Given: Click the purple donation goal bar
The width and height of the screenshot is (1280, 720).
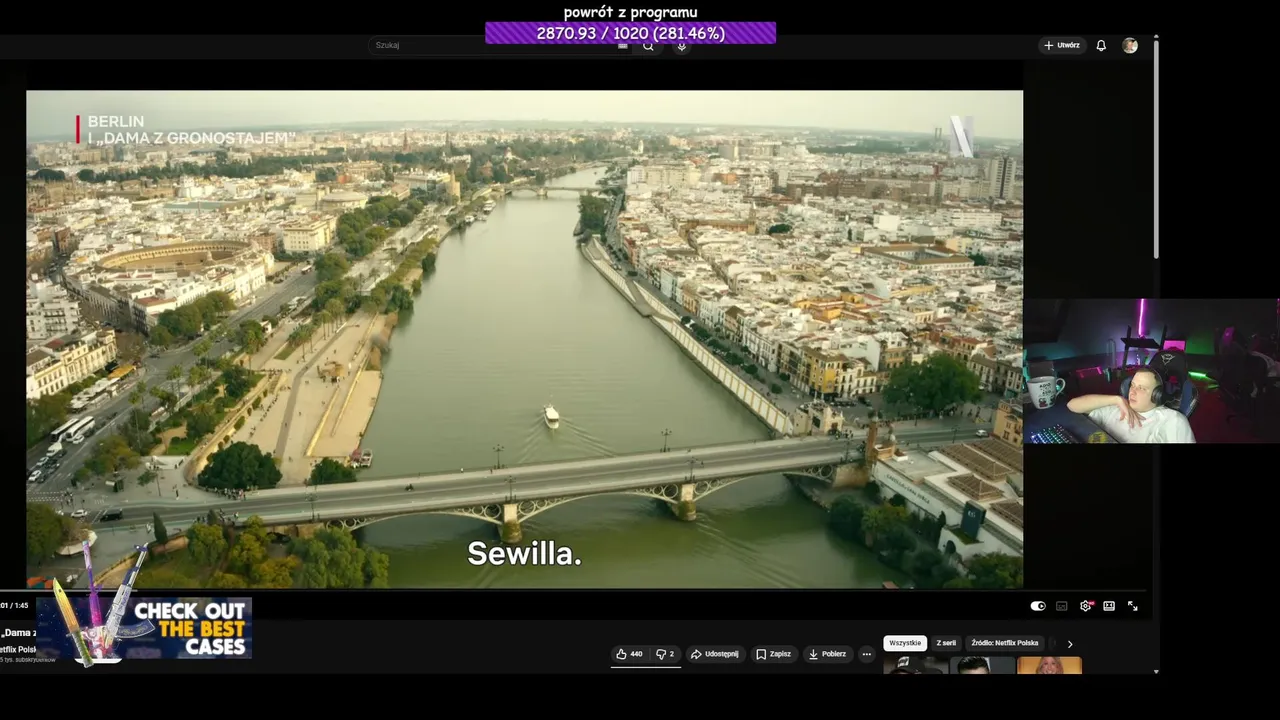Looking at the screenshot, I should (x=630, y=33).
